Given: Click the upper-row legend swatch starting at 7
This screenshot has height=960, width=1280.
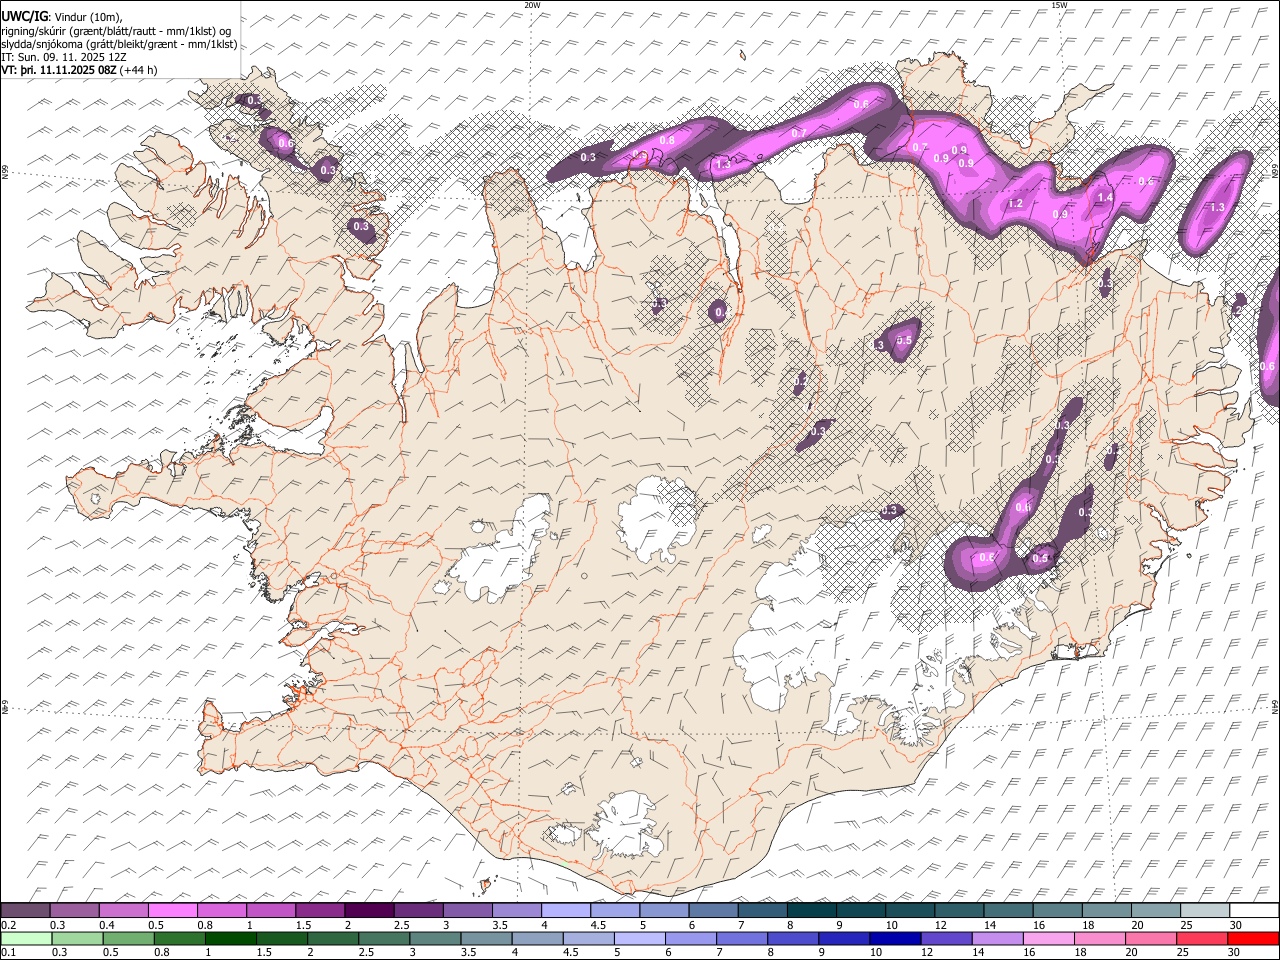Looking at the screenshot, I should (x=762, y=911).
